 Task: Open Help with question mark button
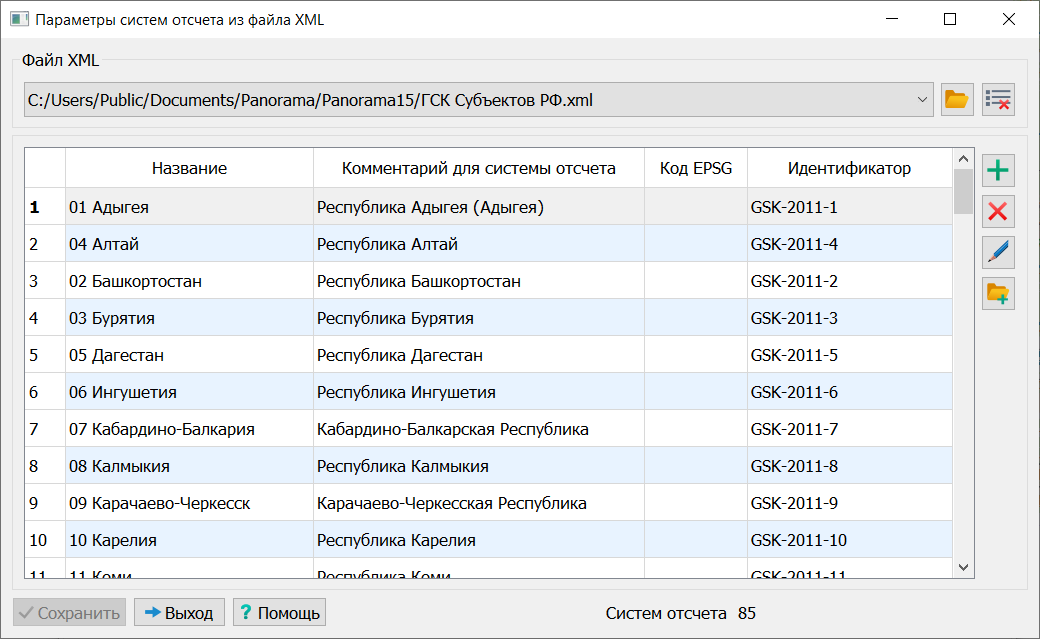[x=279, y=613]
